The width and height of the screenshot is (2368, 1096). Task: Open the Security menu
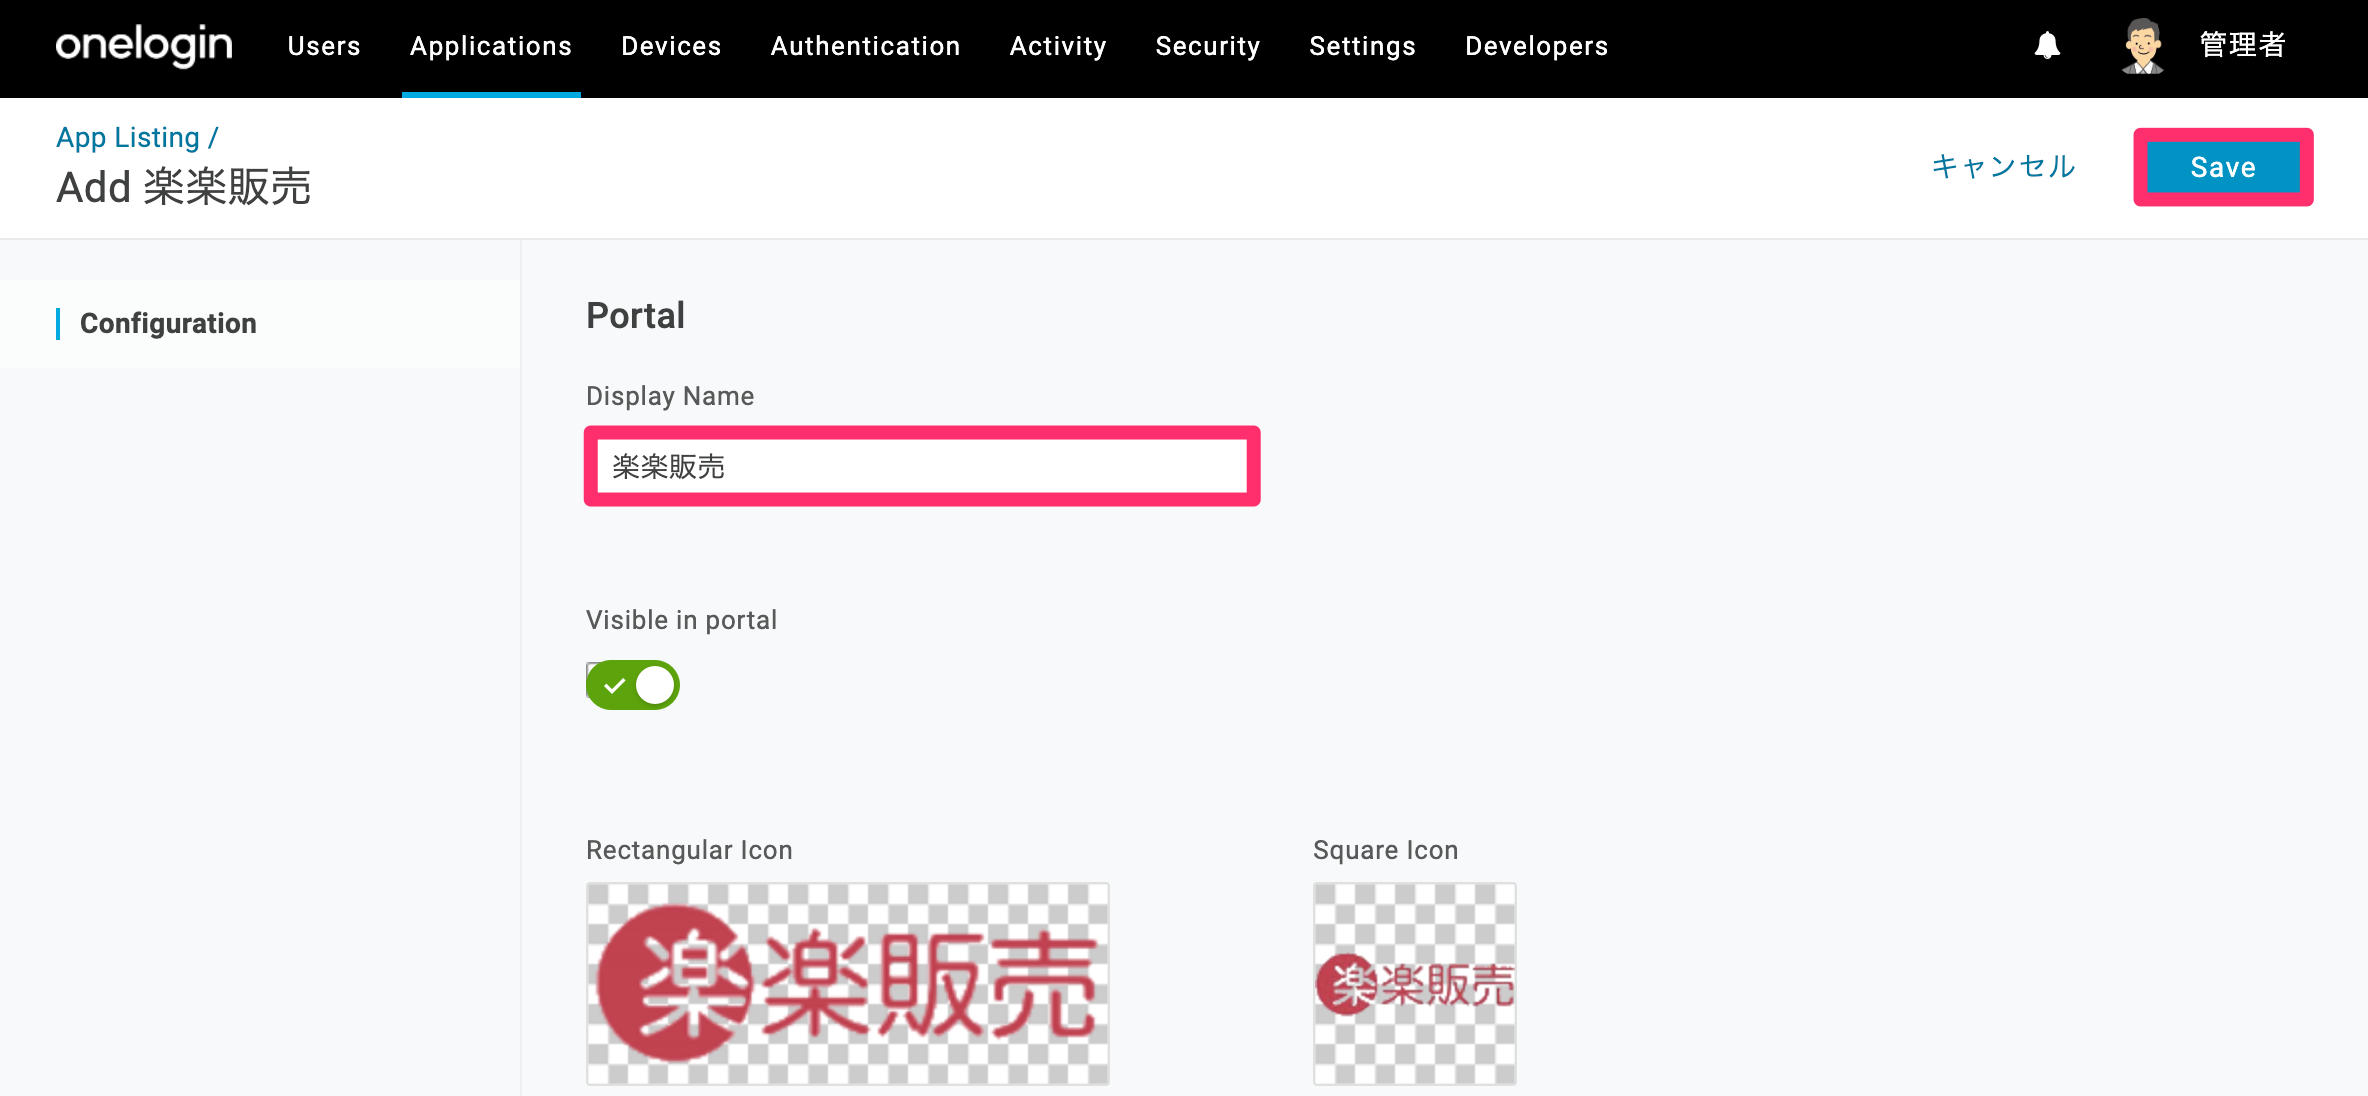tap(1208, 46)
